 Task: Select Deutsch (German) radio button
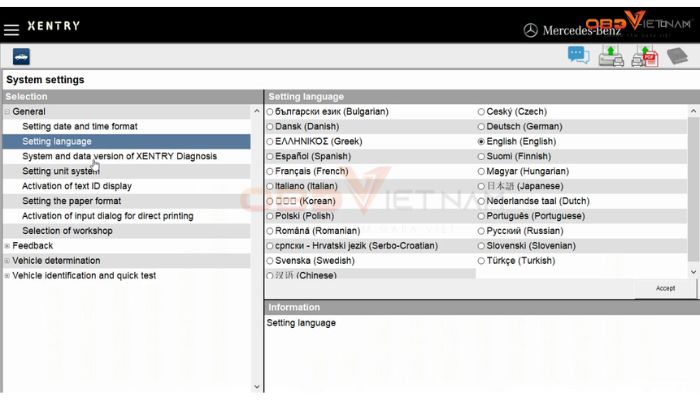pos(481,127)
